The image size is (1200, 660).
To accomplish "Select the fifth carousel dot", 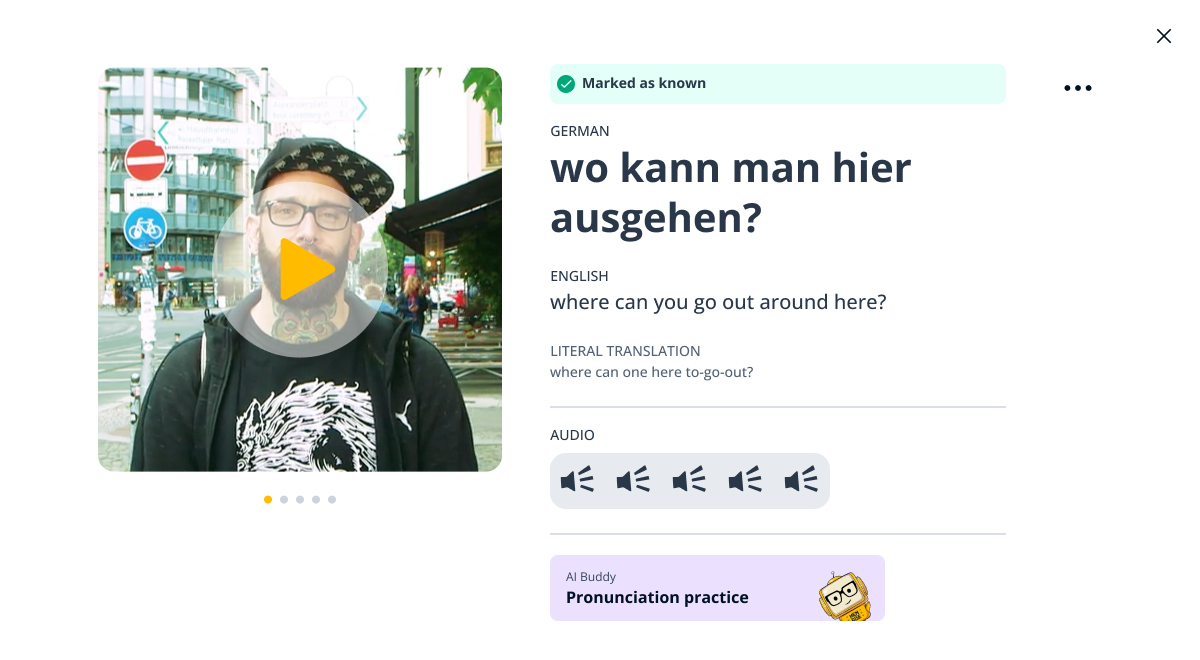I will (x=332, y=499).
